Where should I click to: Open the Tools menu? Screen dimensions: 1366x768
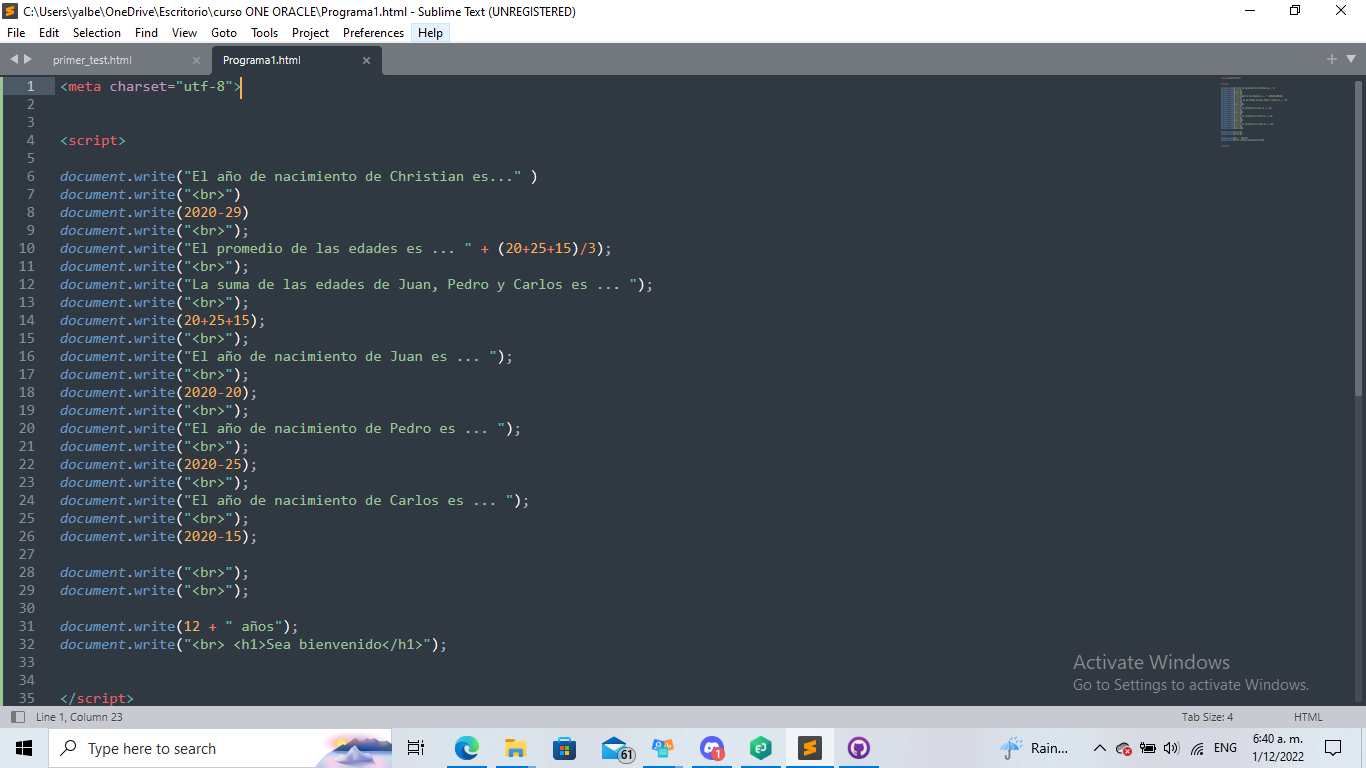[x=265, y=33]
